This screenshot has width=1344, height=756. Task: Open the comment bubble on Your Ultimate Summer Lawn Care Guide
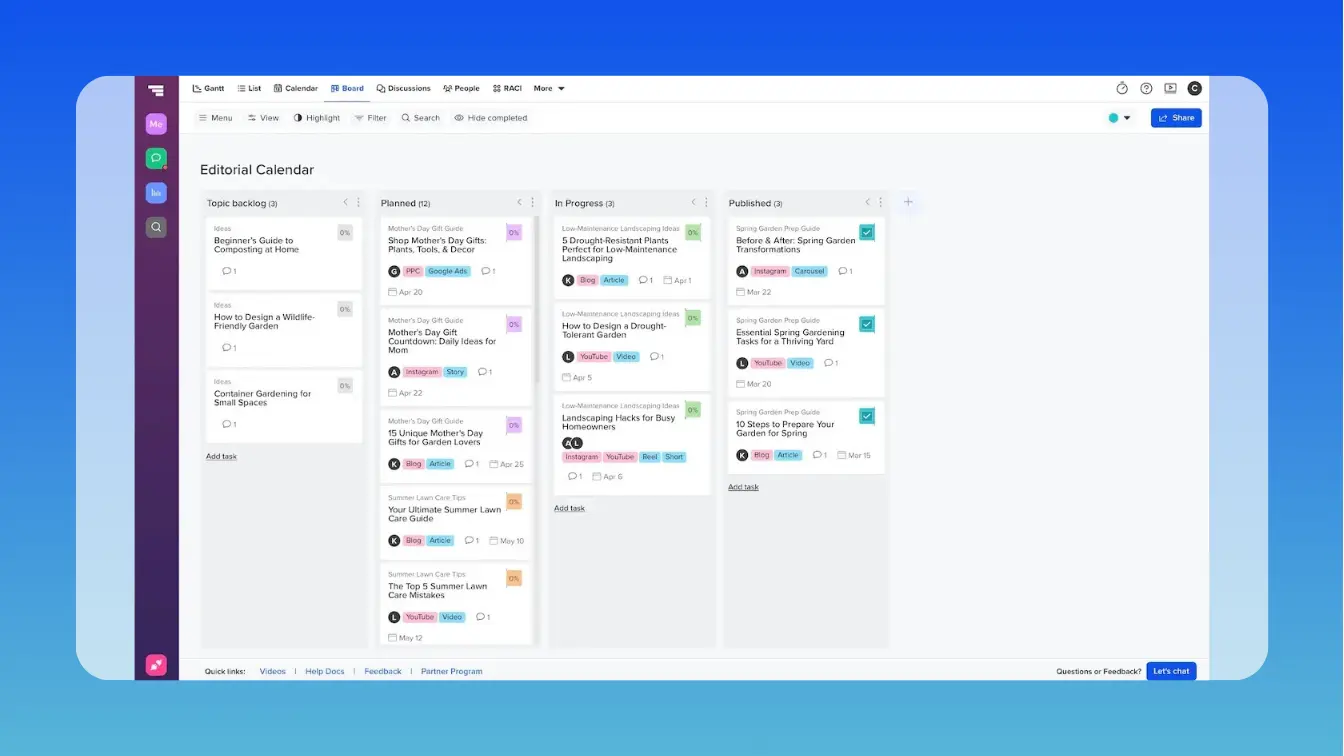click(x=470, y=540)
